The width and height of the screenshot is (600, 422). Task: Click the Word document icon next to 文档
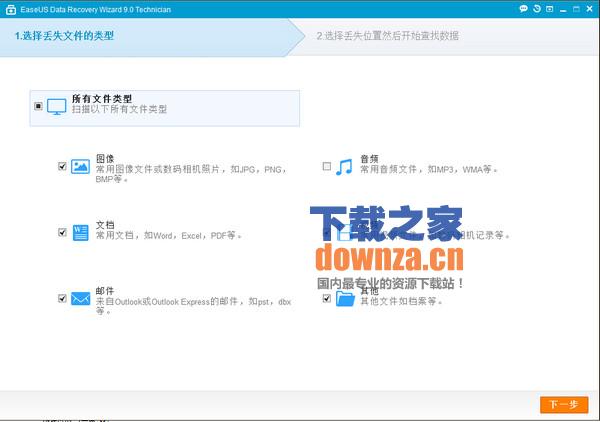click(80, 232)
